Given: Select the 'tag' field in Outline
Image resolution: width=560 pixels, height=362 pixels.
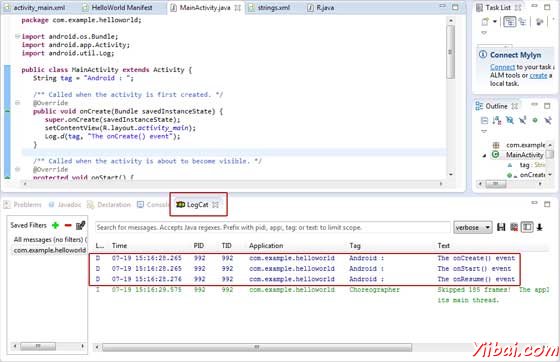Looking at the screenshot, I should 526,165.
